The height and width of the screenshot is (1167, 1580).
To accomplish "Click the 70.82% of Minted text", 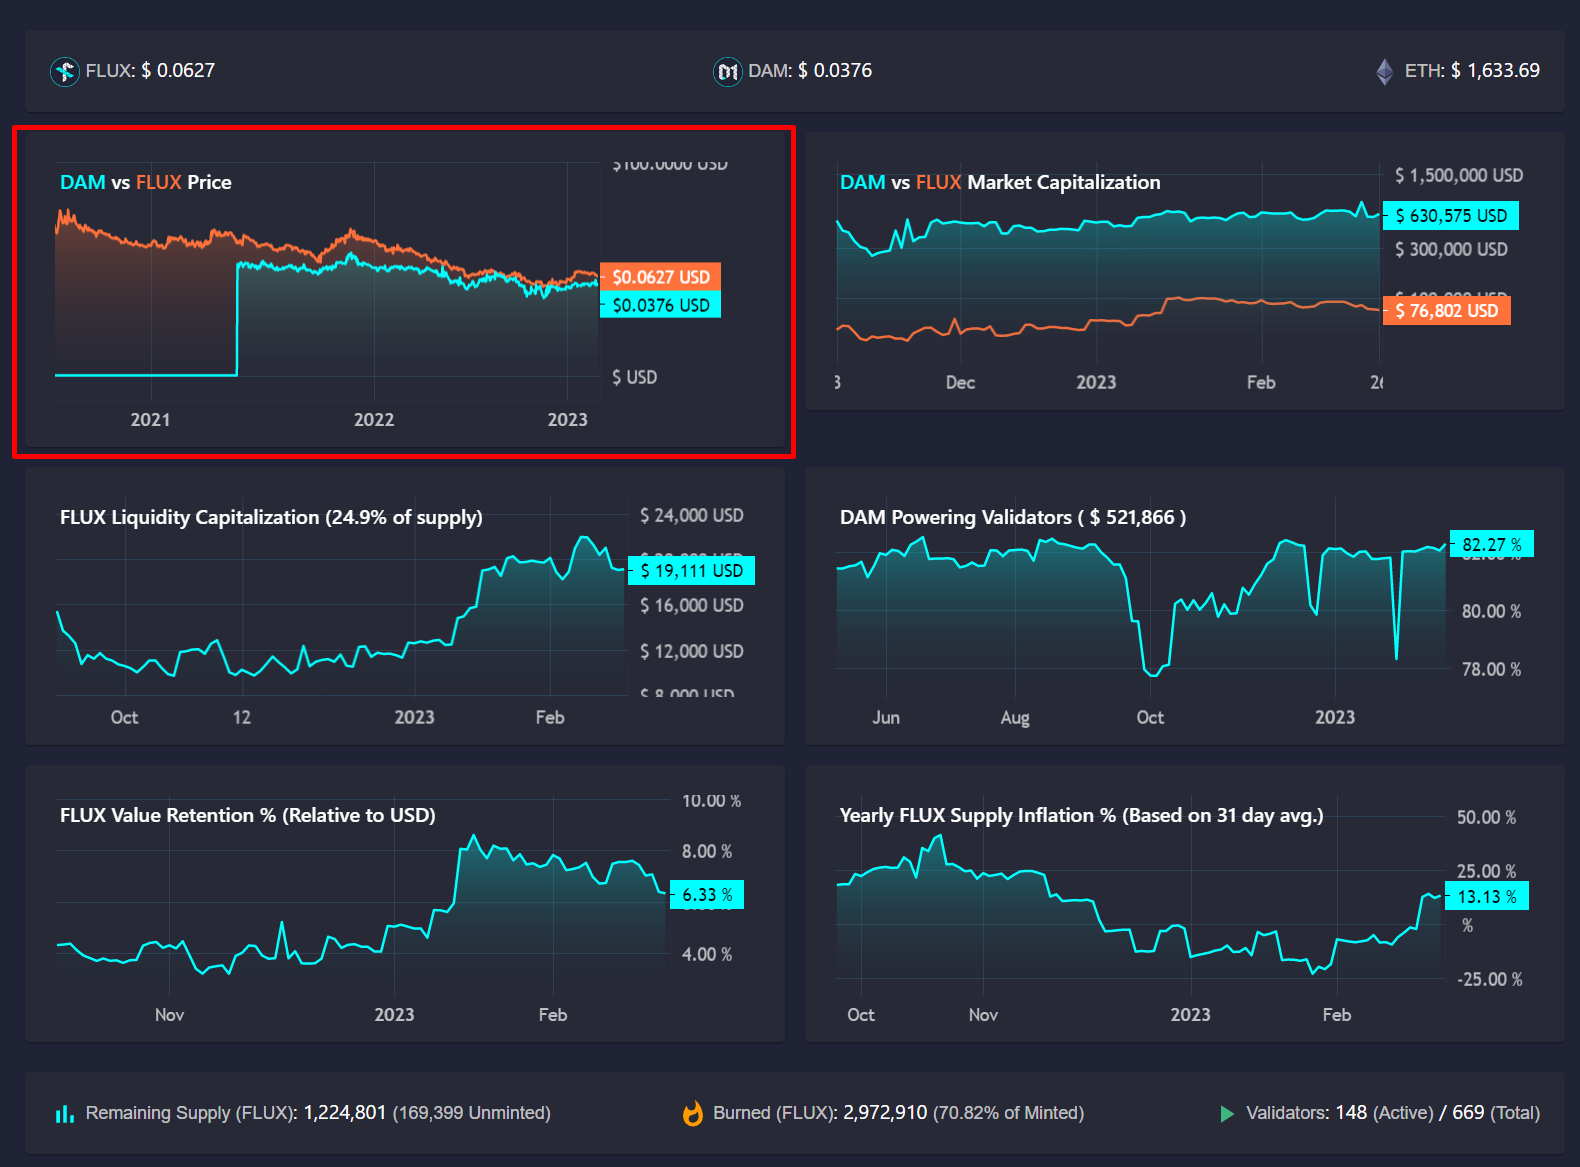I will coord(1008,1113).
